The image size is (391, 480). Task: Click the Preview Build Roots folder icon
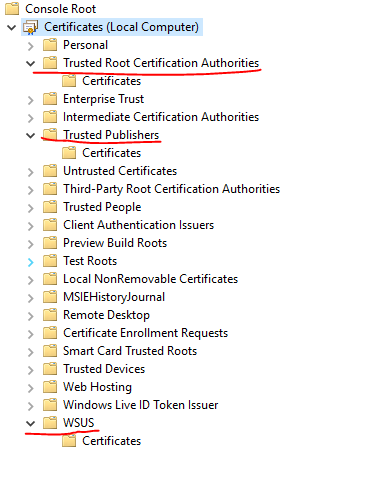[x=50, y=243]
